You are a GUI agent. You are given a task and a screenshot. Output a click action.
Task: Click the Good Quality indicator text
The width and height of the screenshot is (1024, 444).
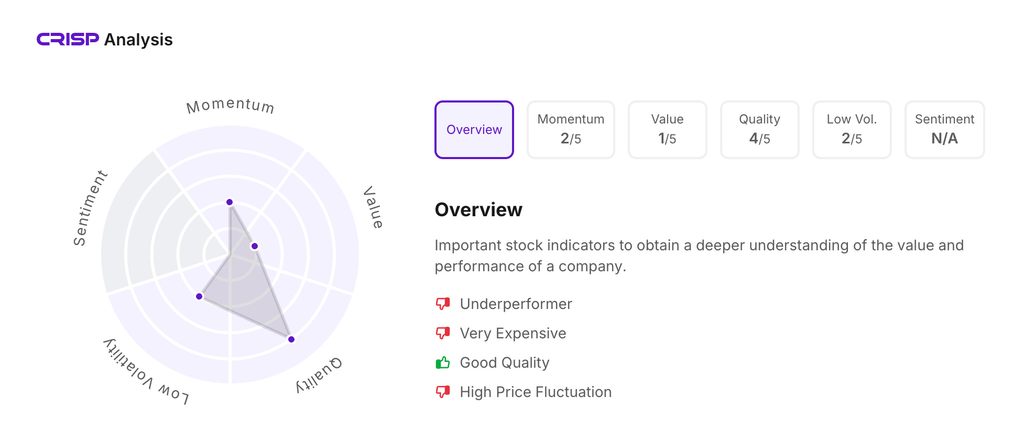click(x=504, y=362)
